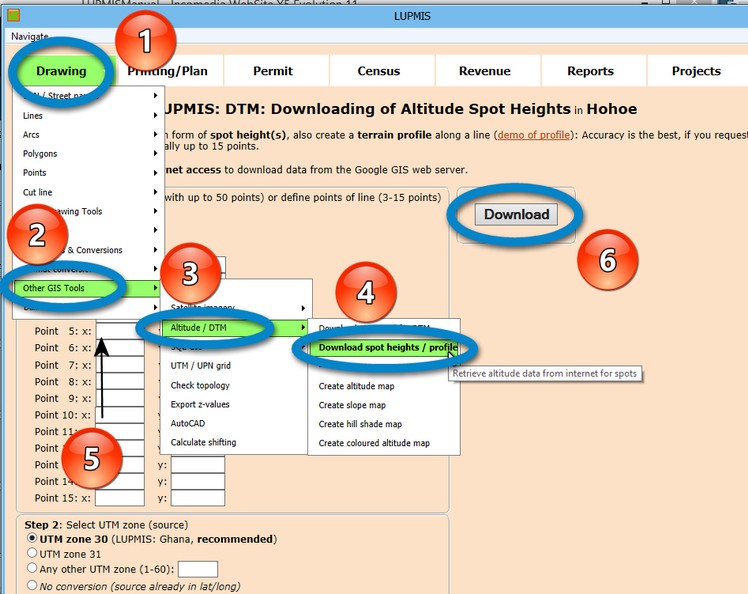Click the other UTM zone number field
The height and width of the screenshot is (594, 748).
click(x=198, y=569)
